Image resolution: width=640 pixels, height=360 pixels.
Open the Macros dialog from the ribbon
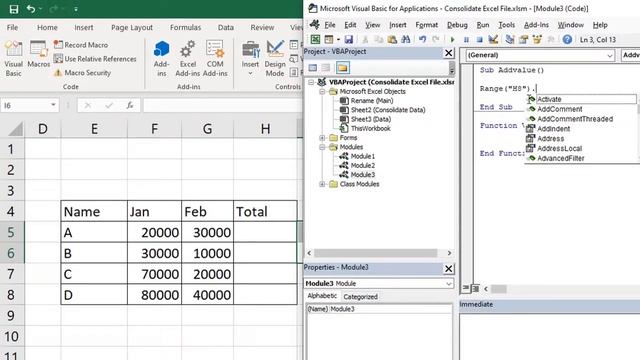coord(38,54)
